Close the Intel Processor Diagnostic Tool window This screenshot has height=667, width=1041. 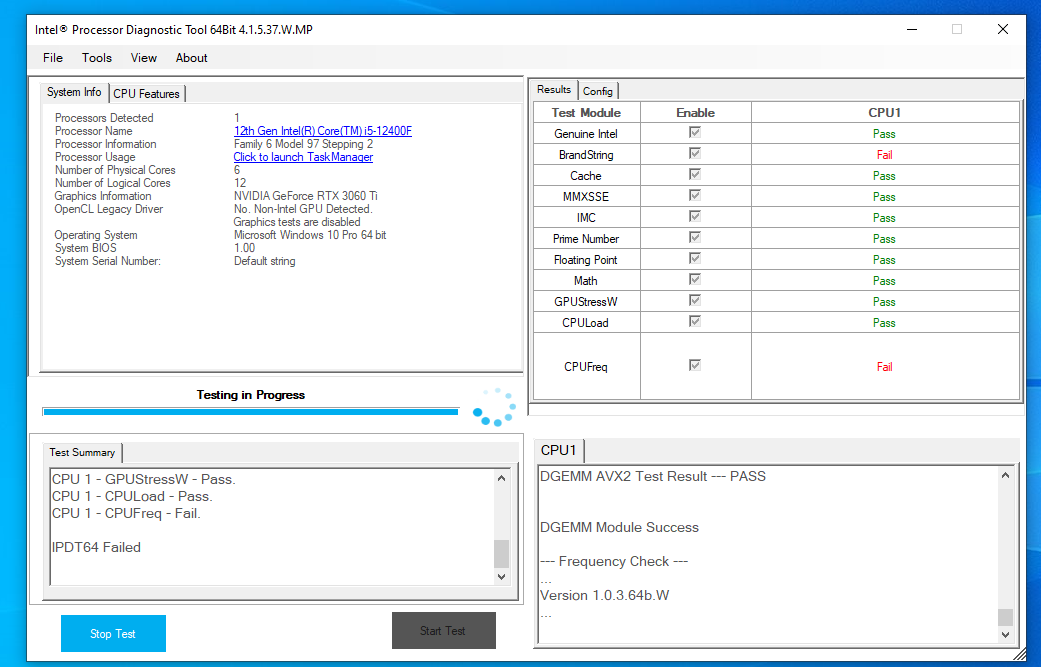click(x=1002, y=29)
